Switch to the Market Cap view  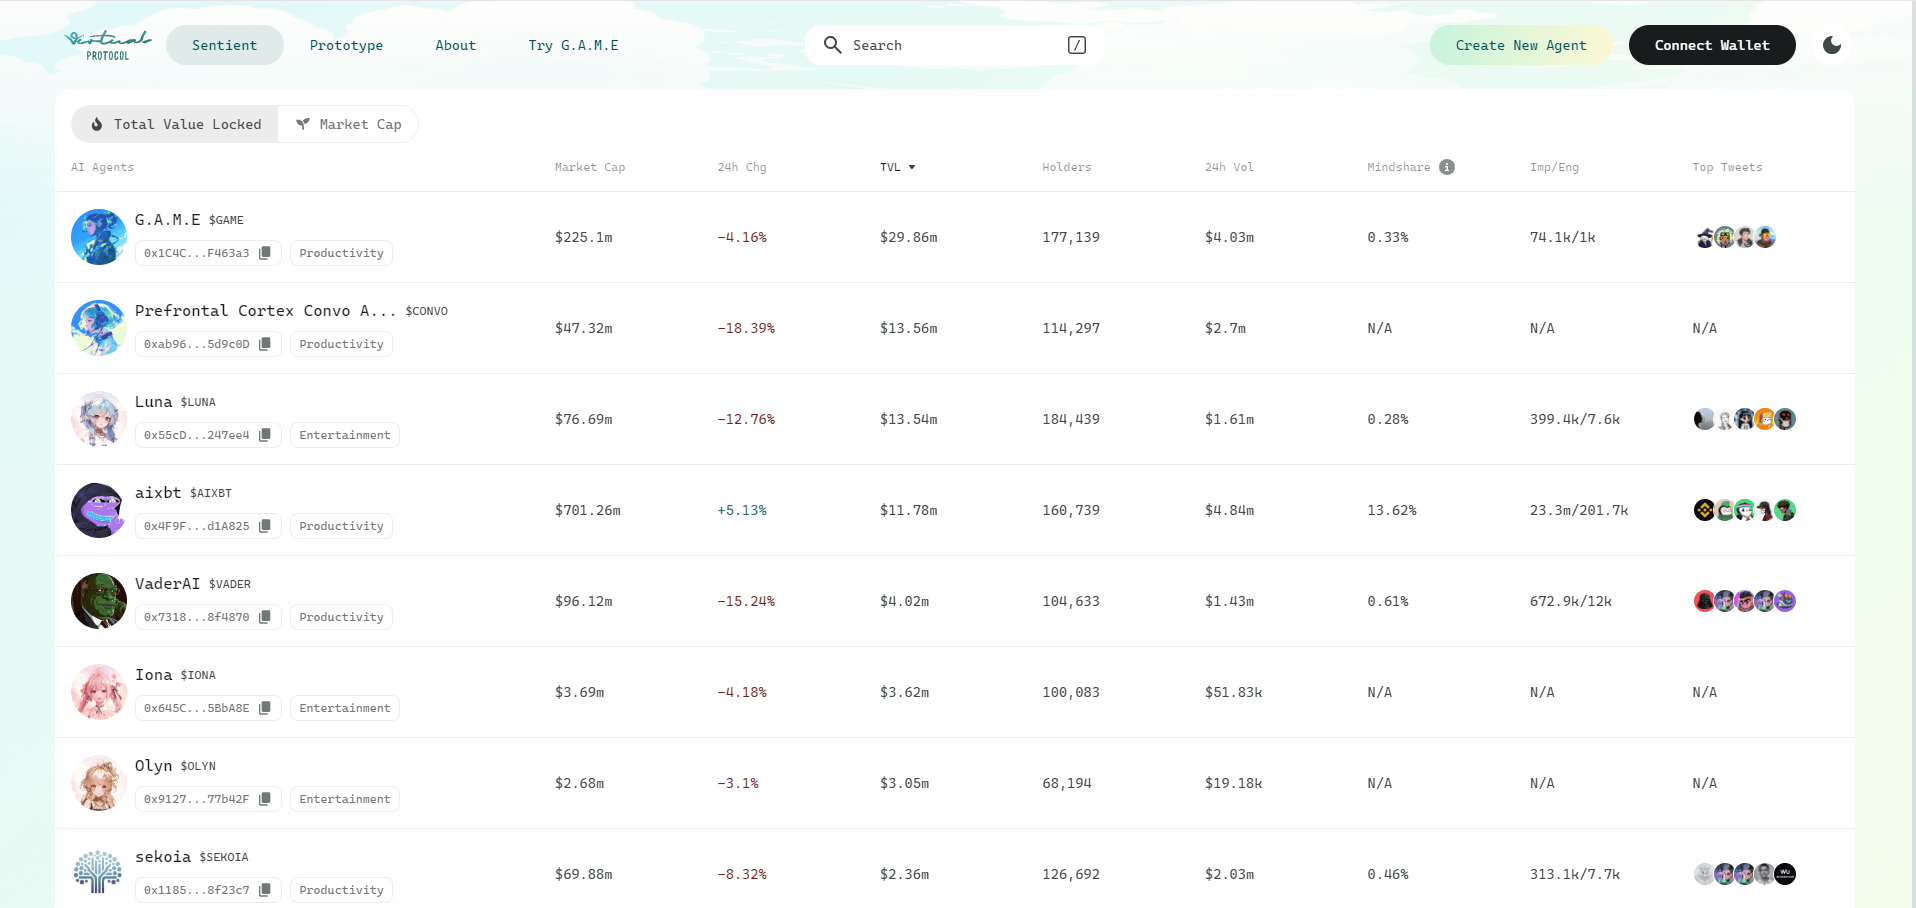[349, 124]
